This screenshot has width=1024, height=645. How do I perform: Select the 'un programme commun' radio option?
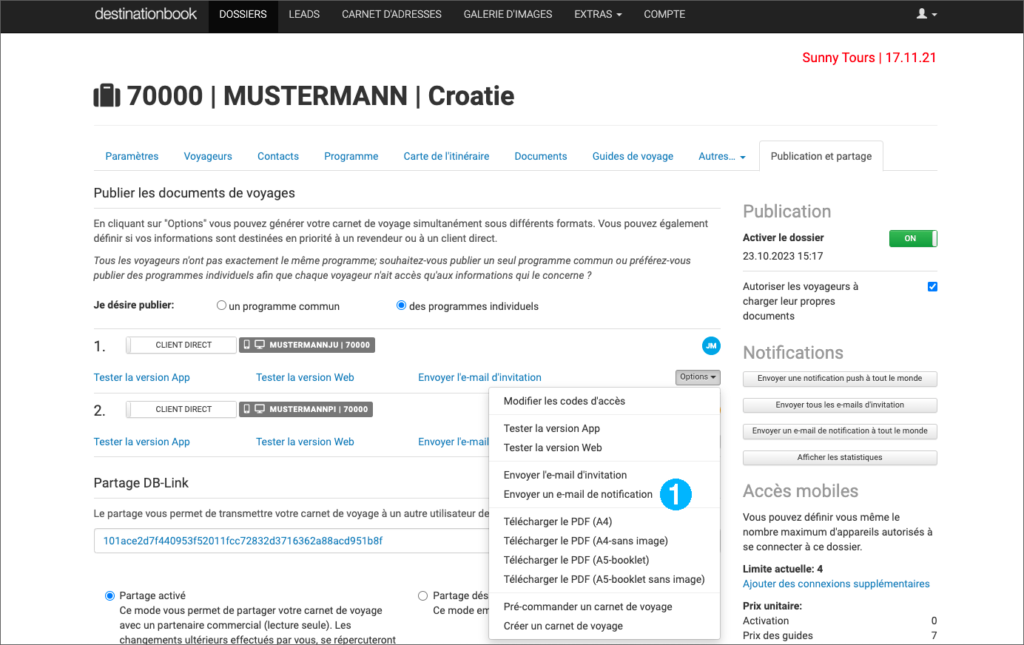pyautogui.click(x=222, y=306)
